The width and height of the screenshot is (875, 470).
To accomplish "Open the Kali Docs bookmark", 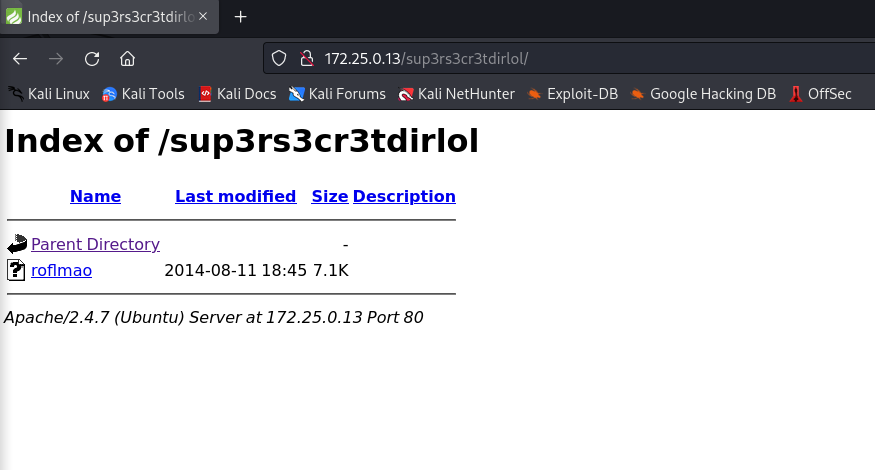I will [238, 94].
